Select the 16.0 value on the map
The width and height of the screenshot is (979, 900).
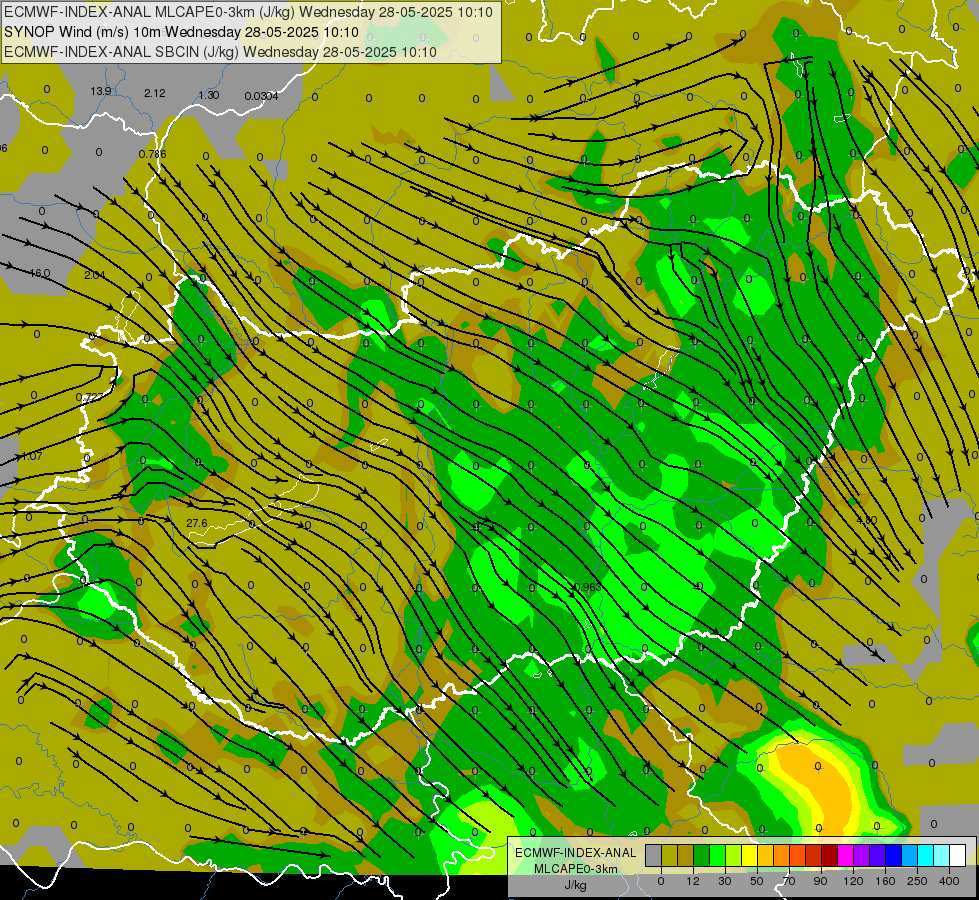[40, 273]
